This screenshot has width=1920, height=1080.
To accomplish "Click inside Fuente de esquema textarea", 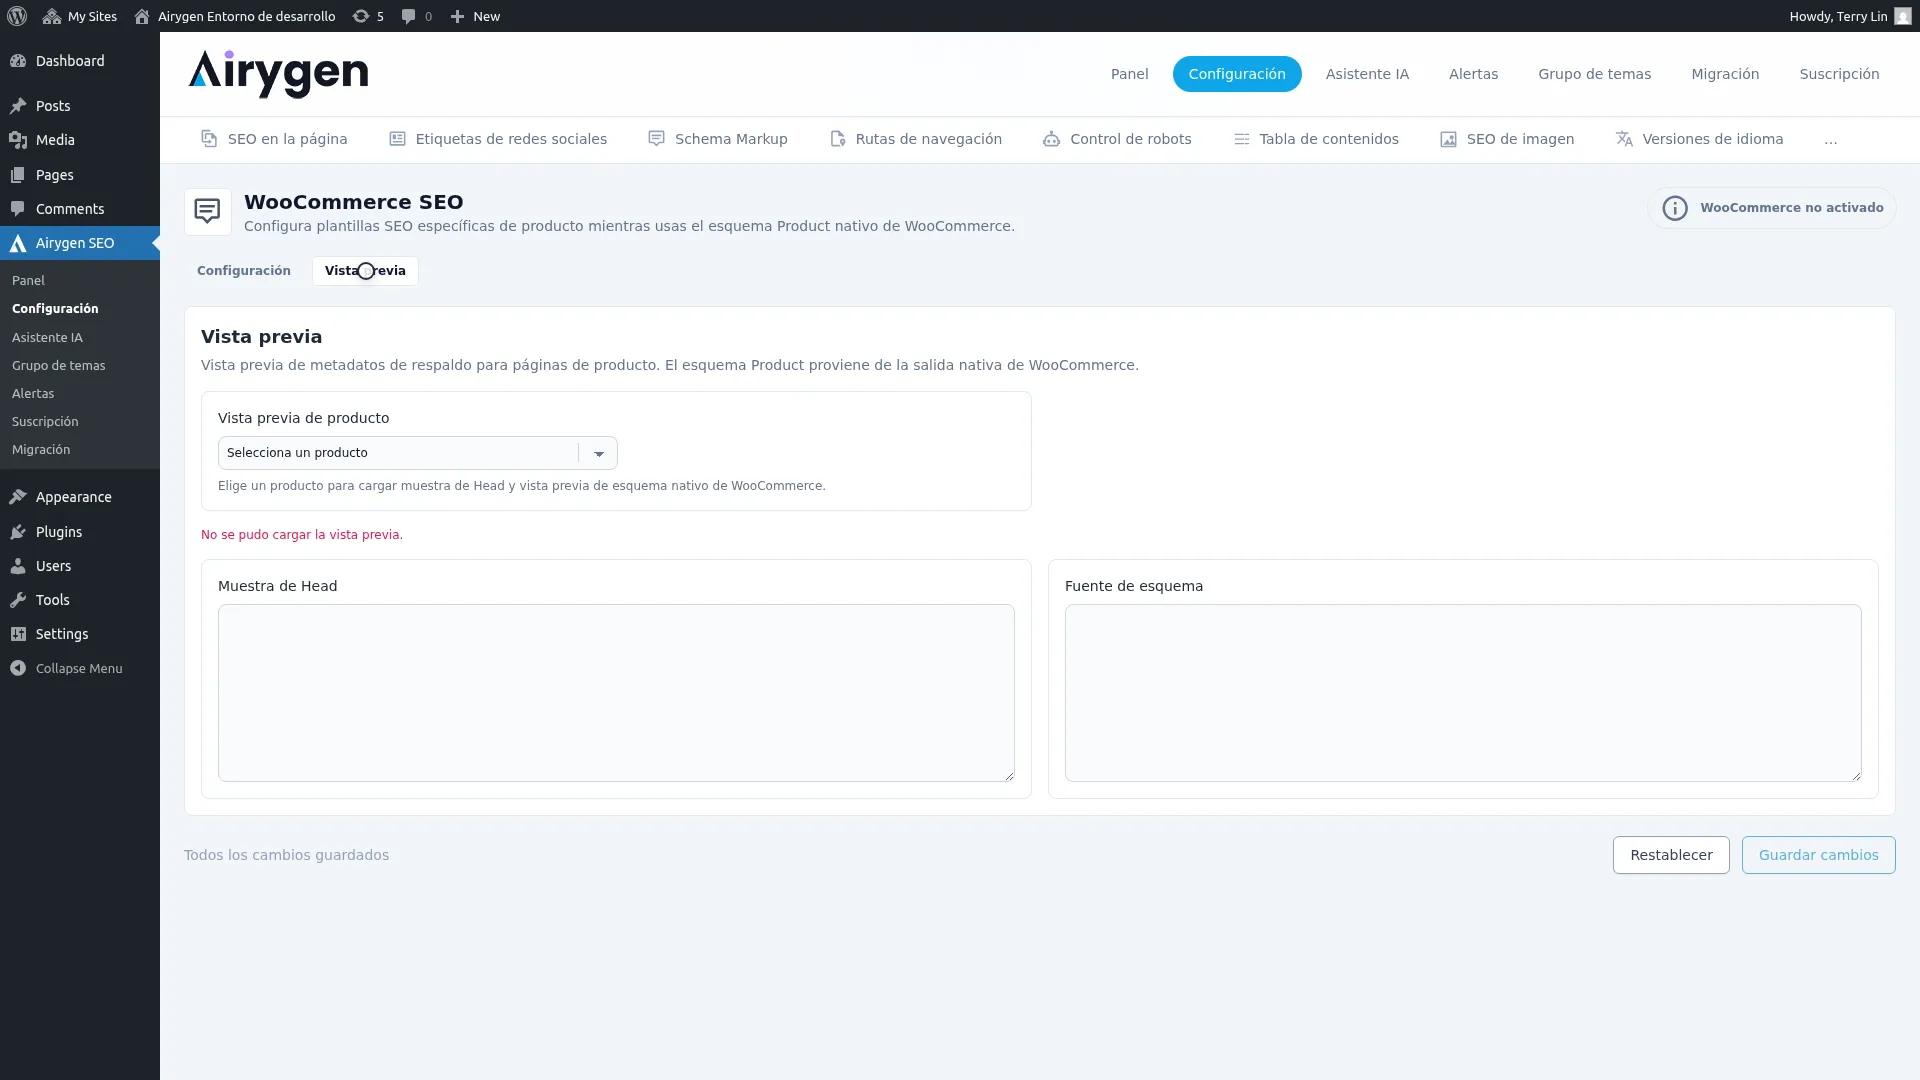I will click(1463, 692).
